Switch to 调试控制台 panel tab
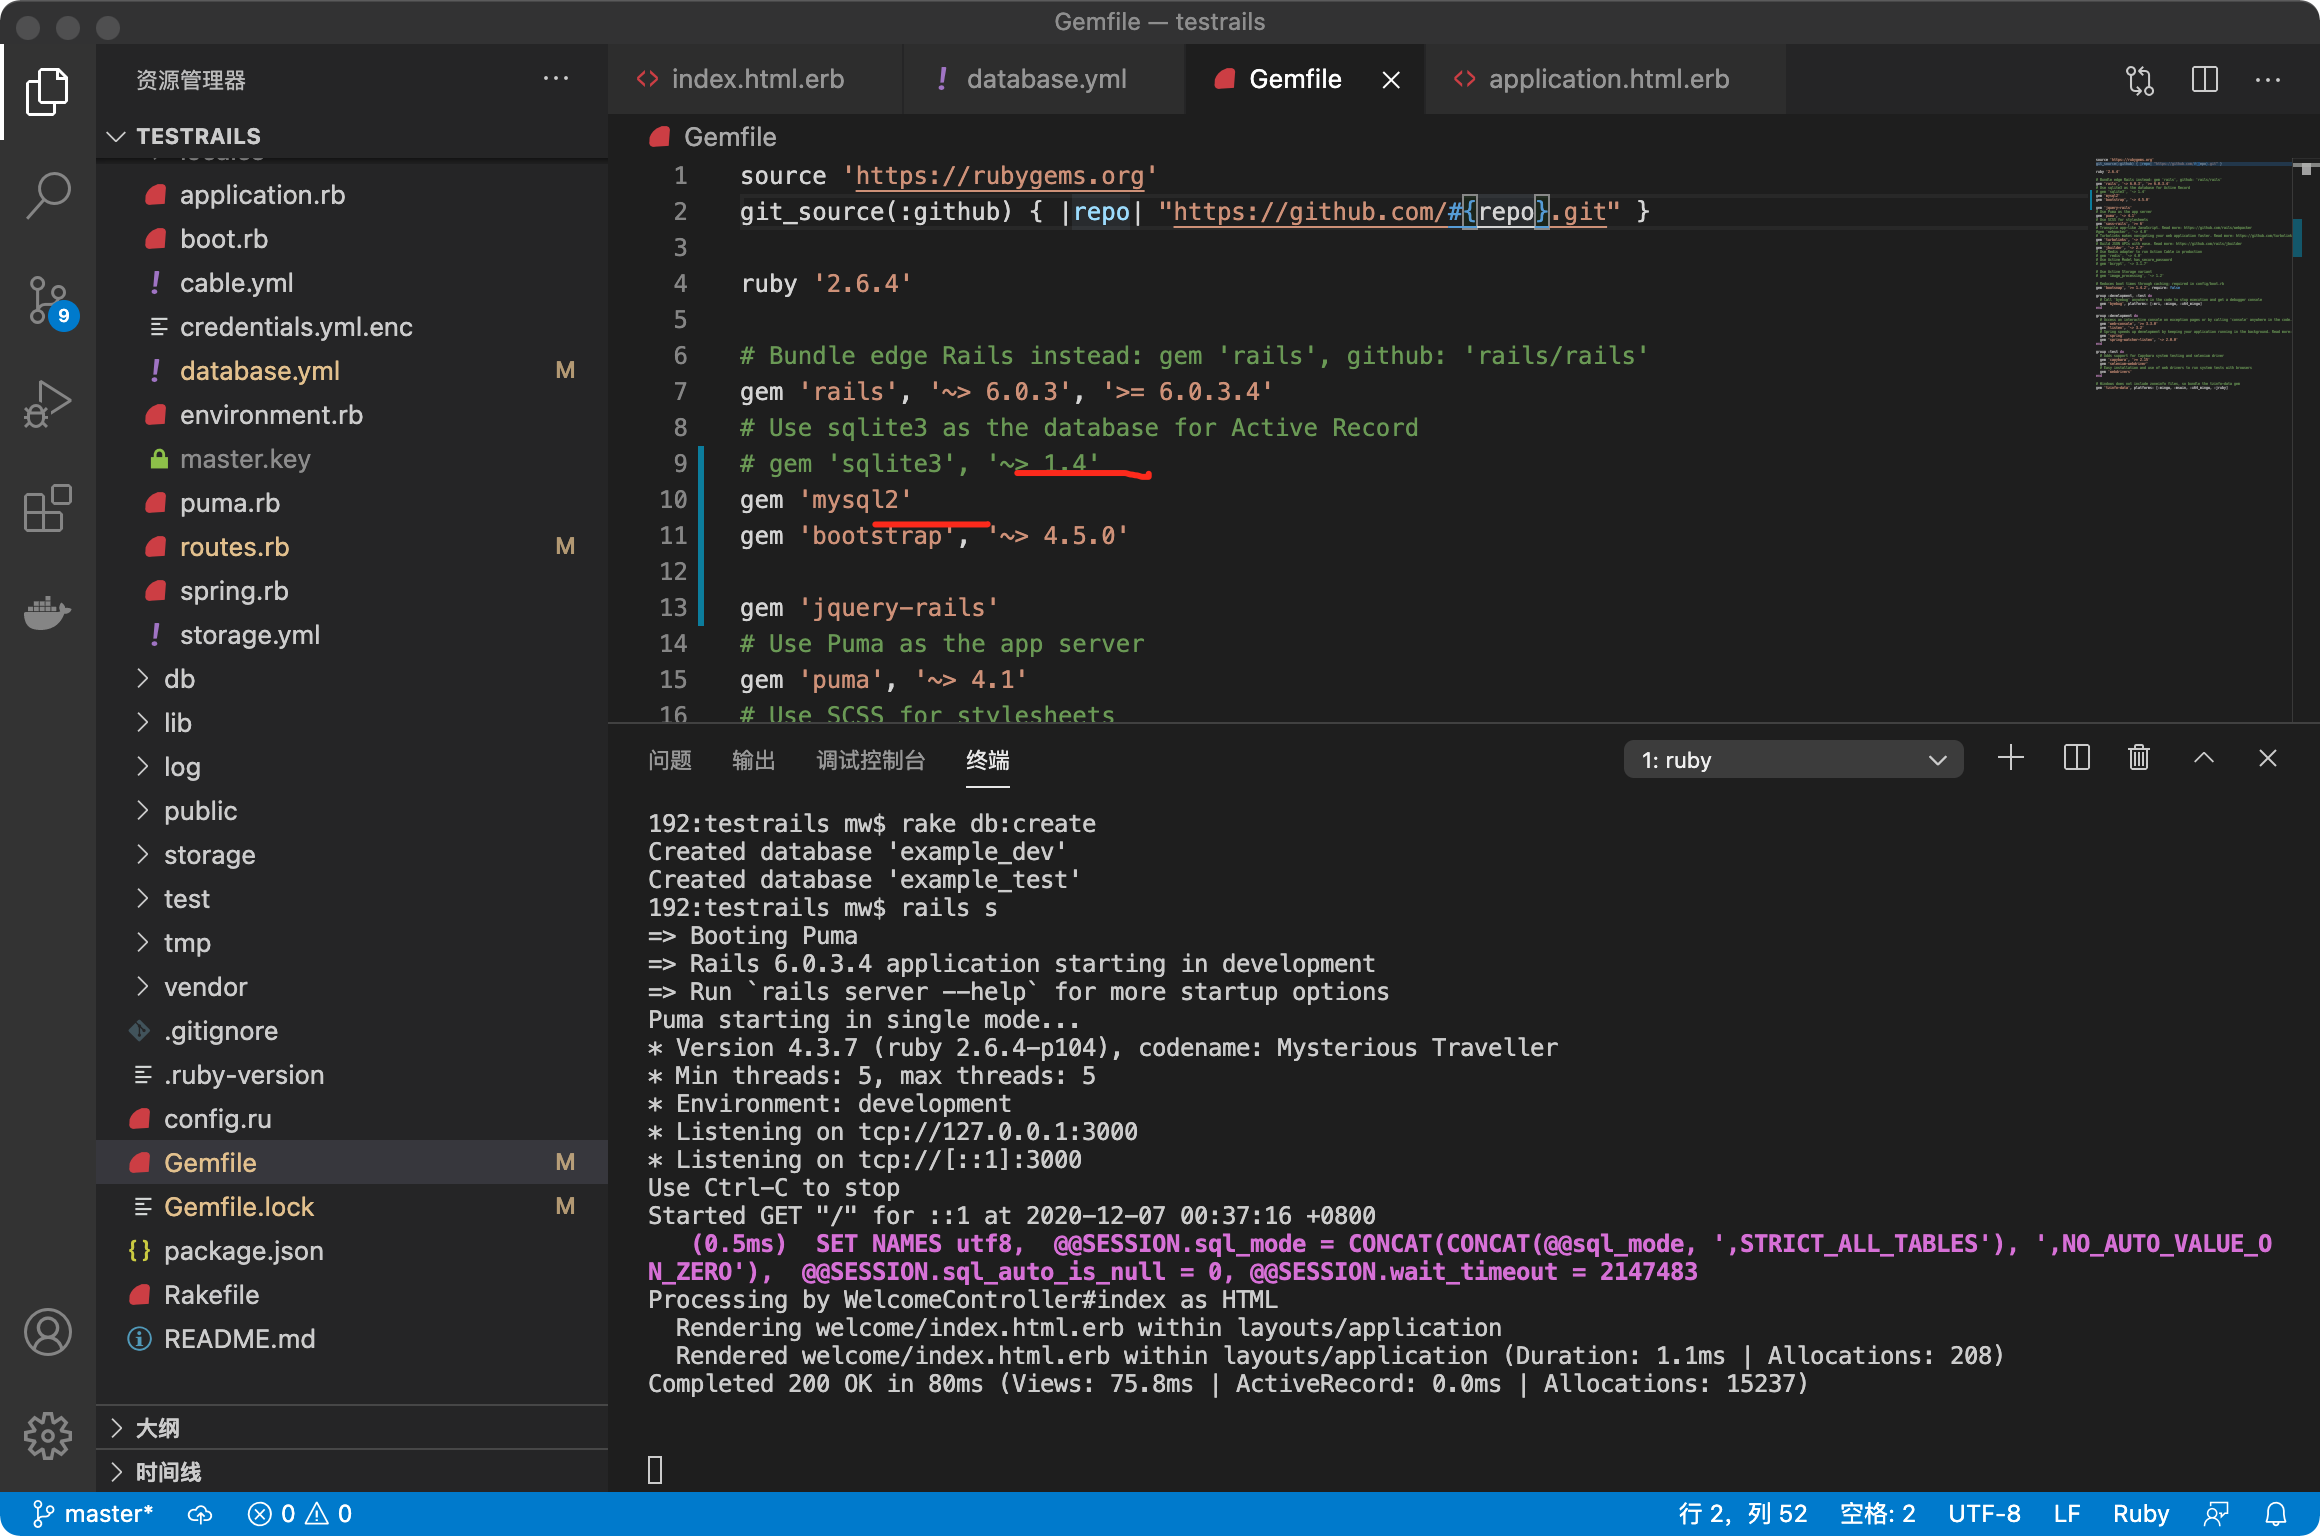 tap(870, 761)
